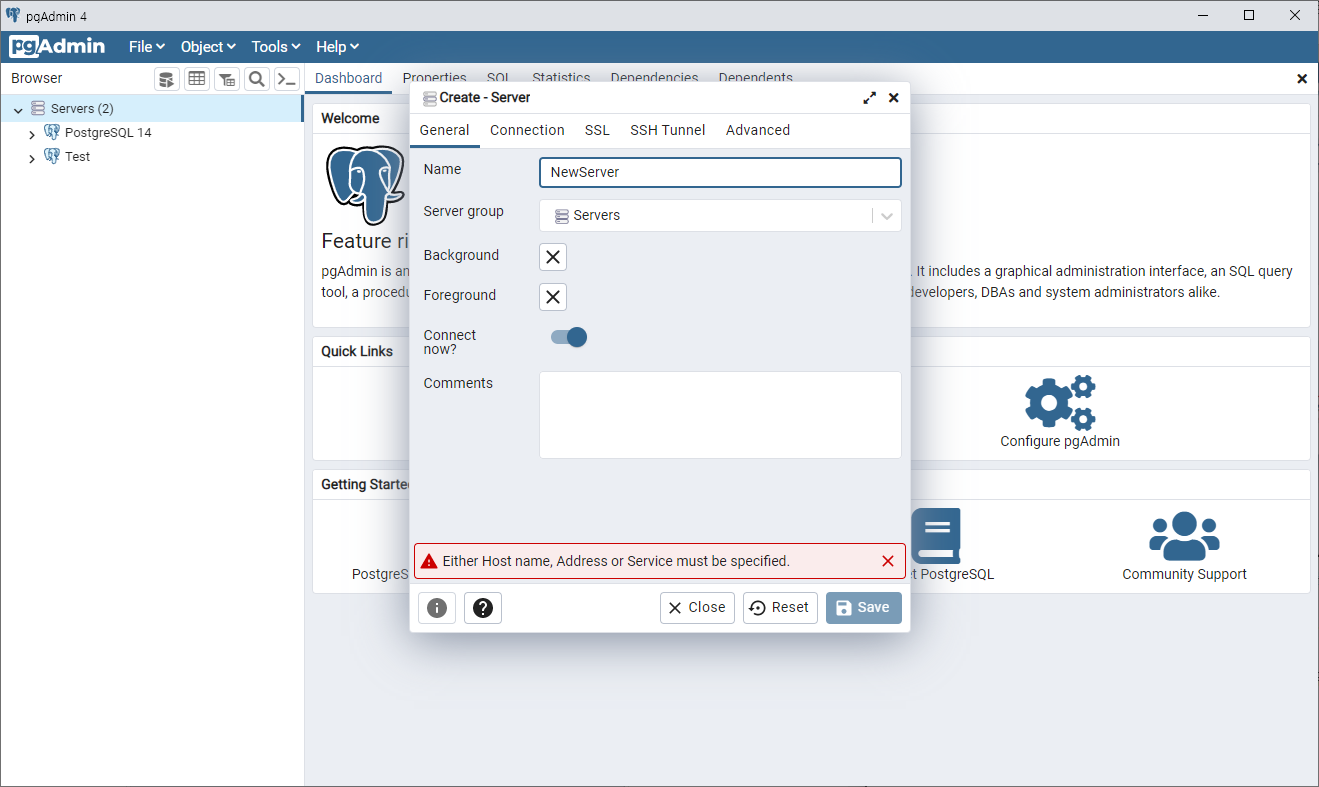This screenshot has height=787, width=1319.
Task: Click the Filtered Rows icon in Browser toolbar
Action: coord(227,79)
